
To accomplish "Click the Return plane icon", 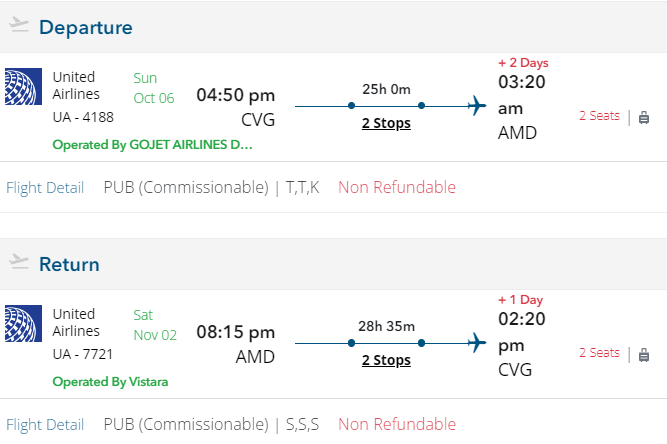I will [x=19, y=263].
